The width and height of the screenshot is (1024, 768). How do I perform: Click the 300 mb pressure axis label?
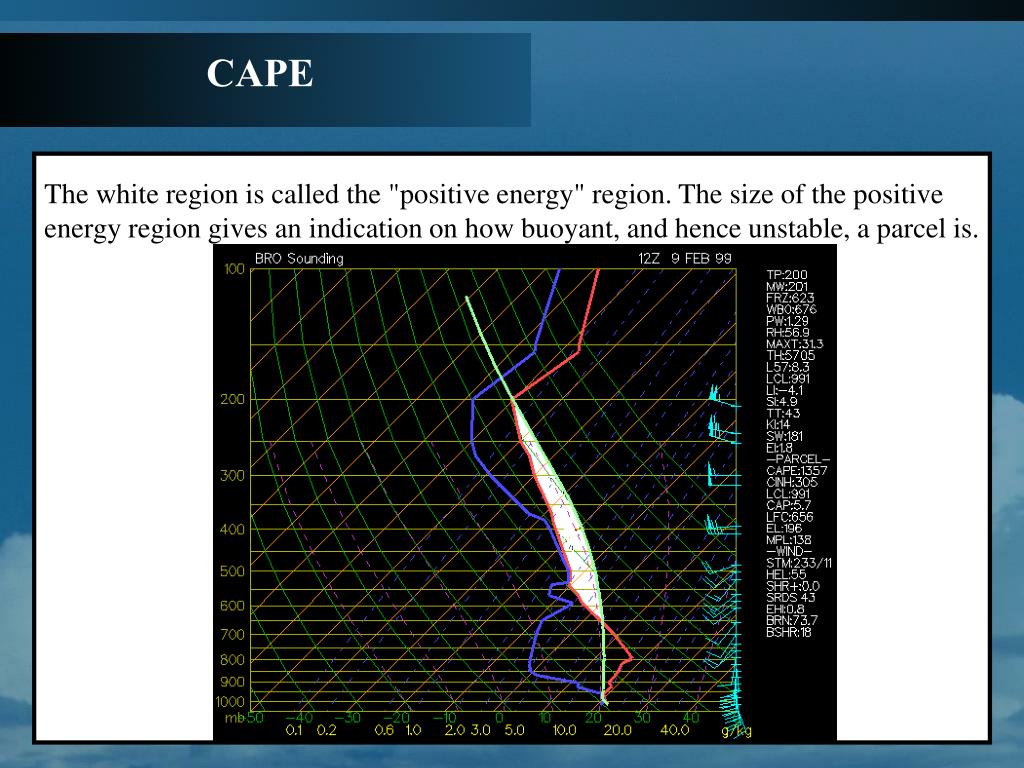[232, 475]
